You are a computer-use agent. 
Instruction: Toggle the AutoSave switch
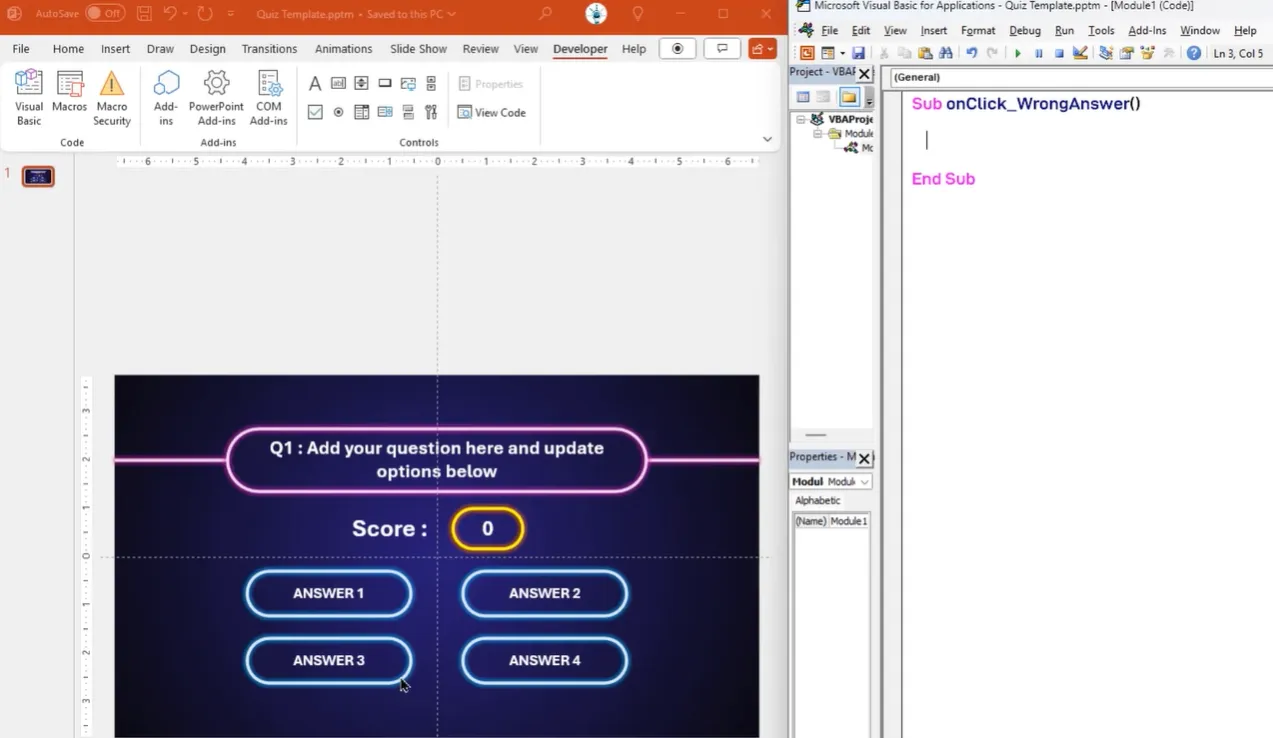tap(104, 14)
